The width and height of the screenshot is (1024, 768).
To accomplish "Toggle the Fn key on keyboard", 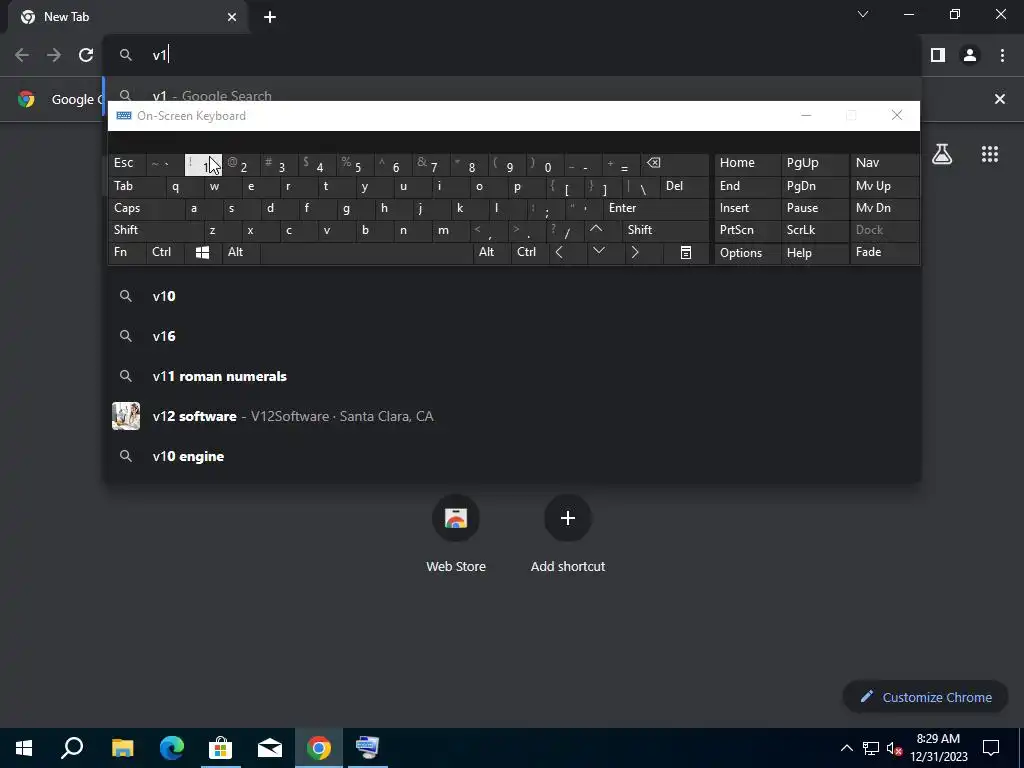I will tap(127, 253).
